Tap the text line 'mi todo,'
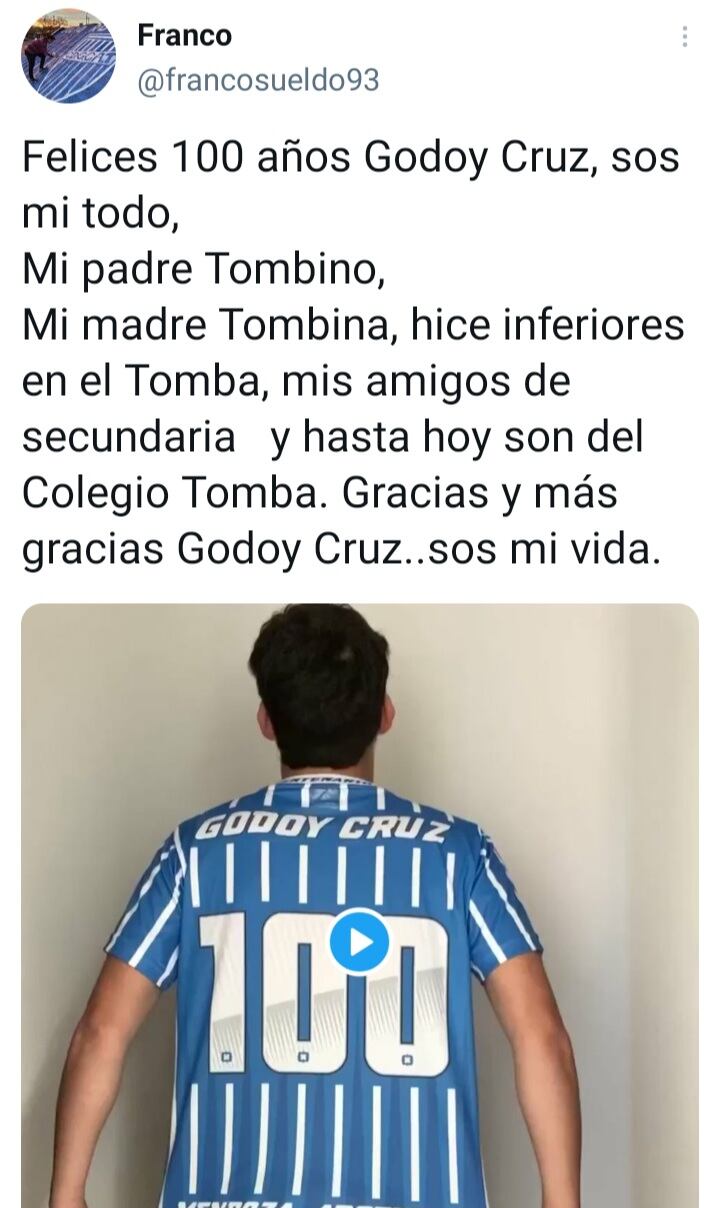 [100, 213]
